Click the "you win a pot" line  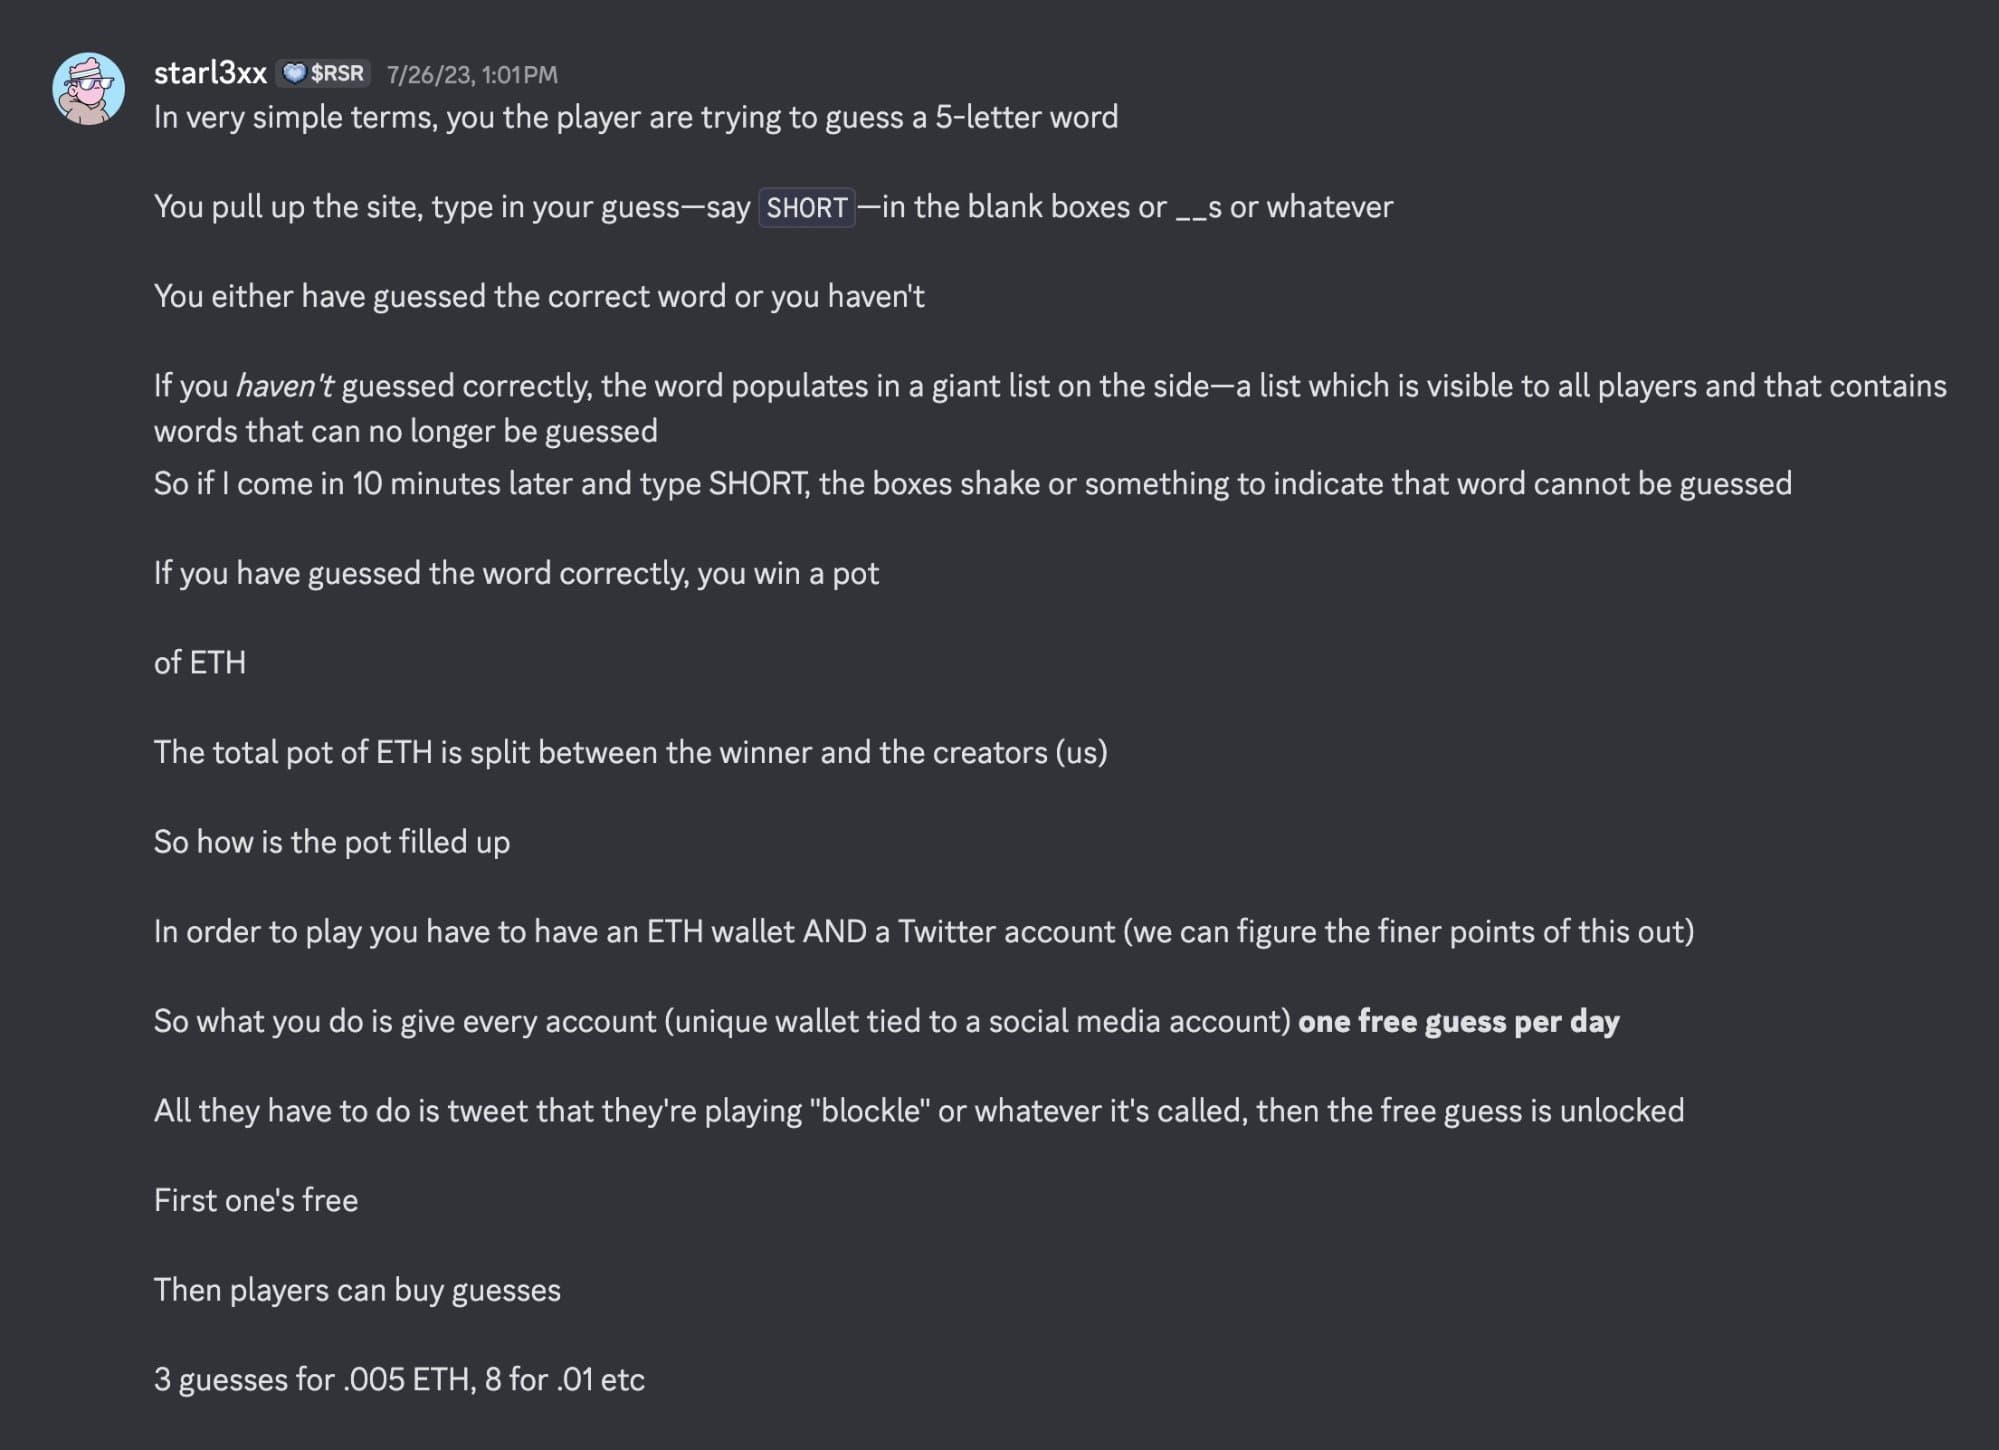516,574
